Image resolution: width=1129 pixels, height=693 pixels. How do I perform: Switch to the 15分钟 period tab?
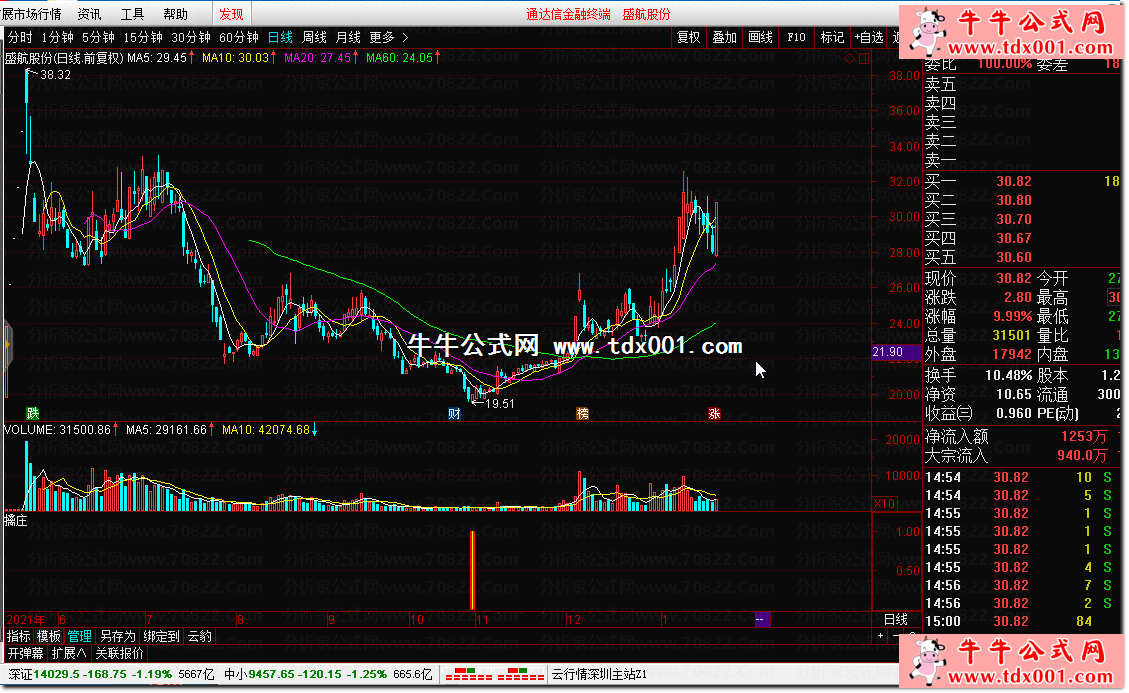pyautogui.click(x=143, y=37)
